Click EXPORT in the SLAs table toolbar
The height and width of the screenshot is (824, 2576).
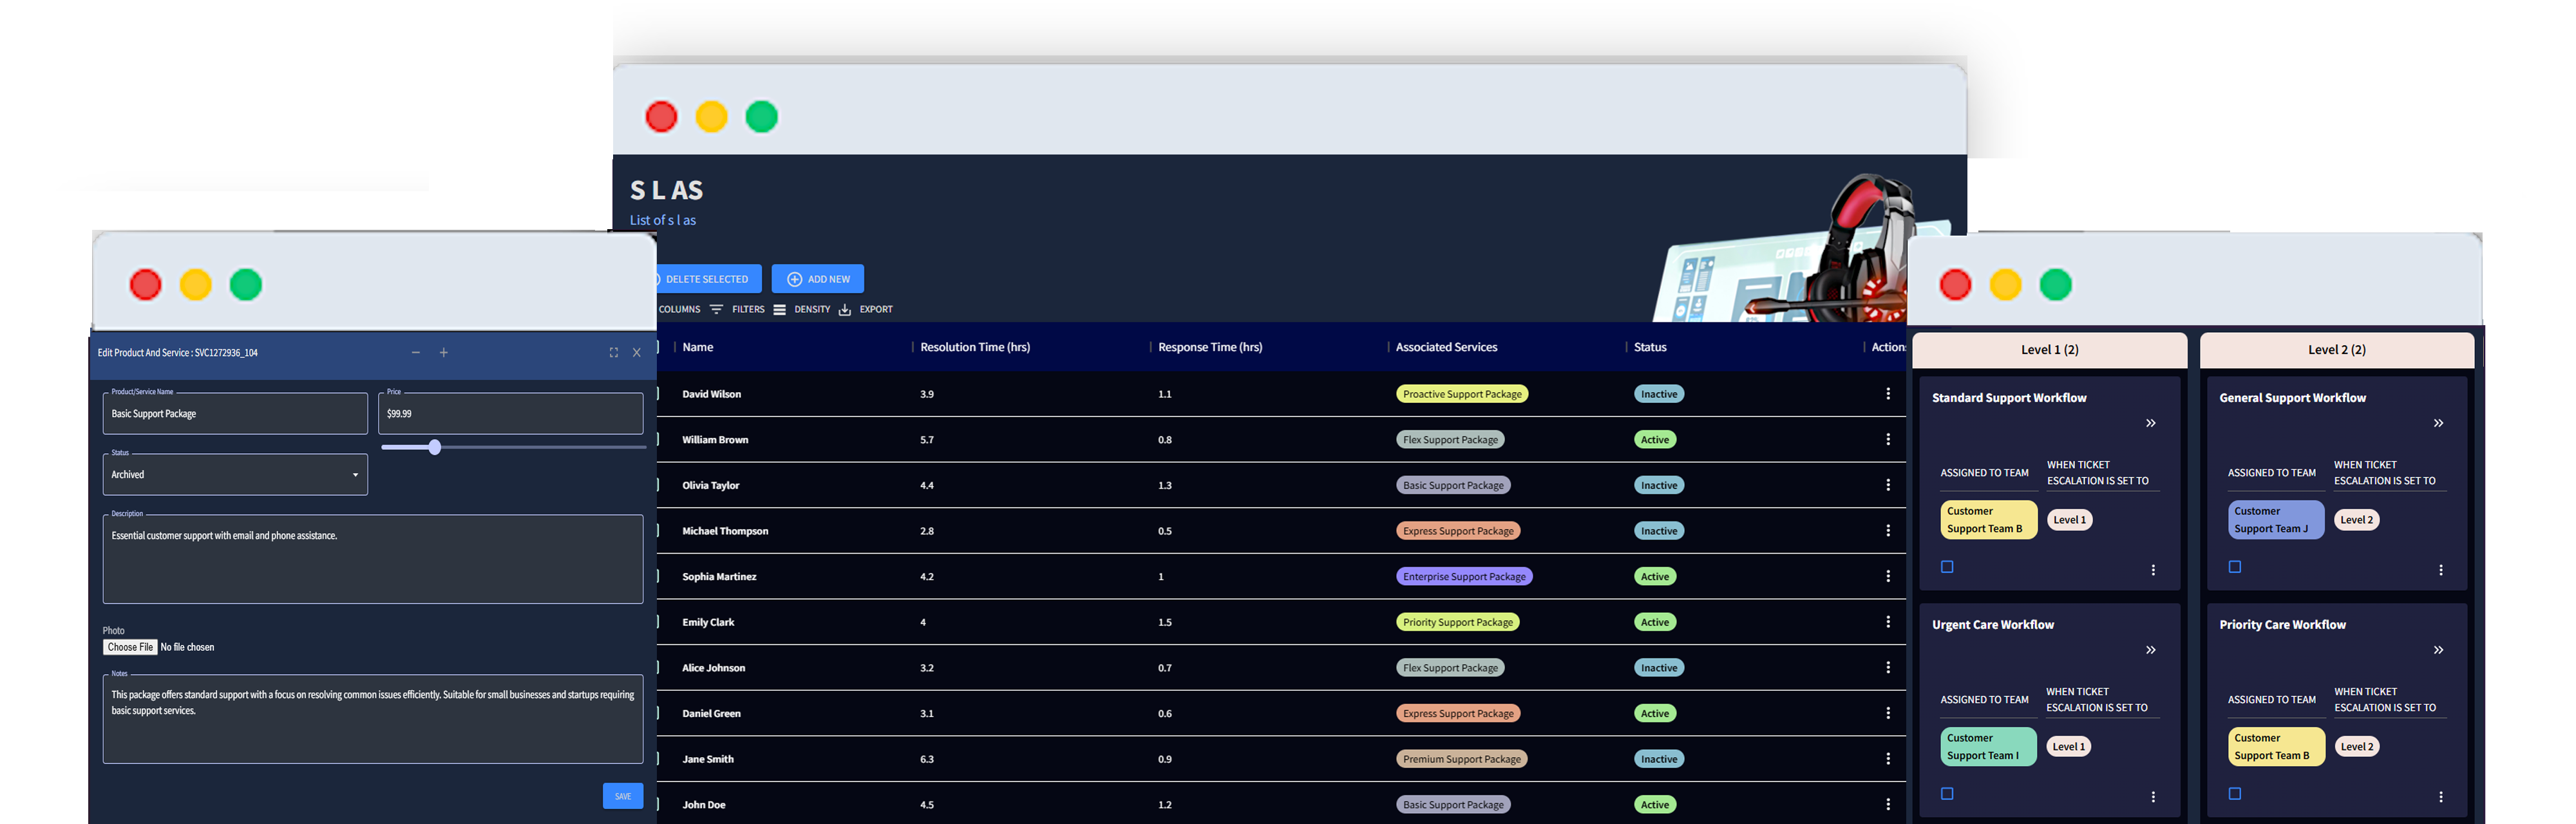(x=866, y=310)
